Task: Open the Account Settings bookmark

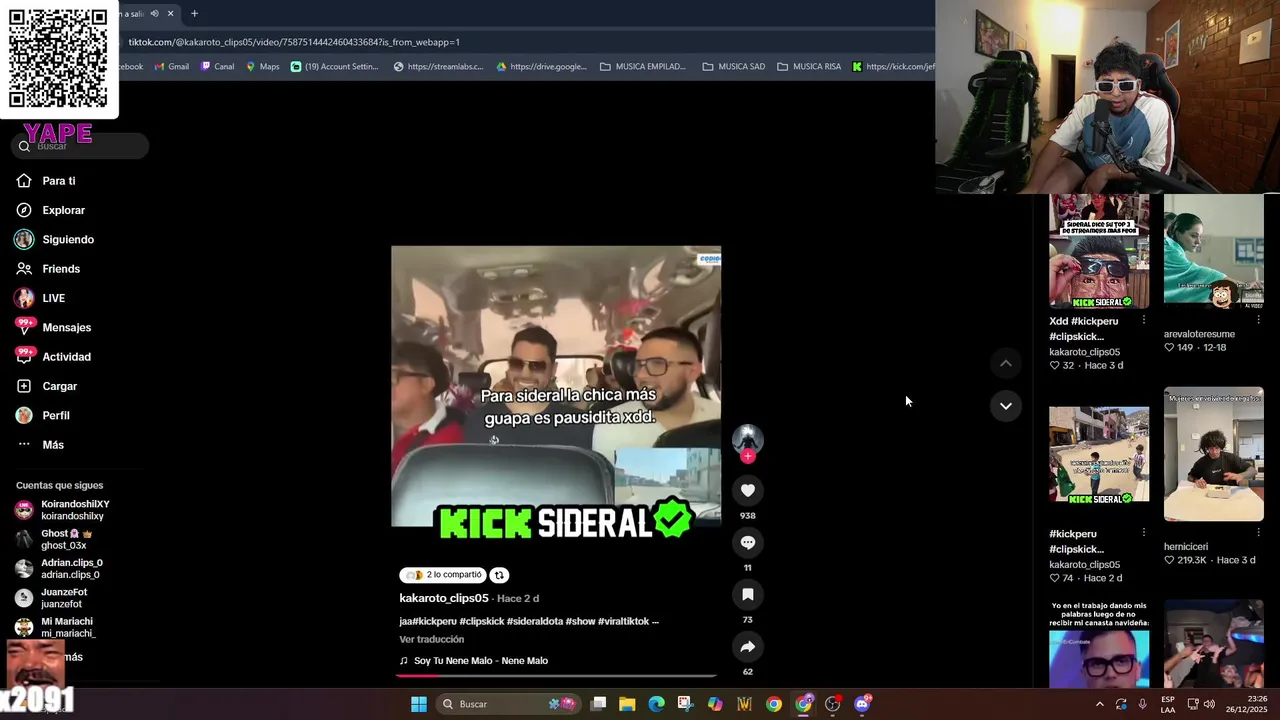Action: [335, 67]
